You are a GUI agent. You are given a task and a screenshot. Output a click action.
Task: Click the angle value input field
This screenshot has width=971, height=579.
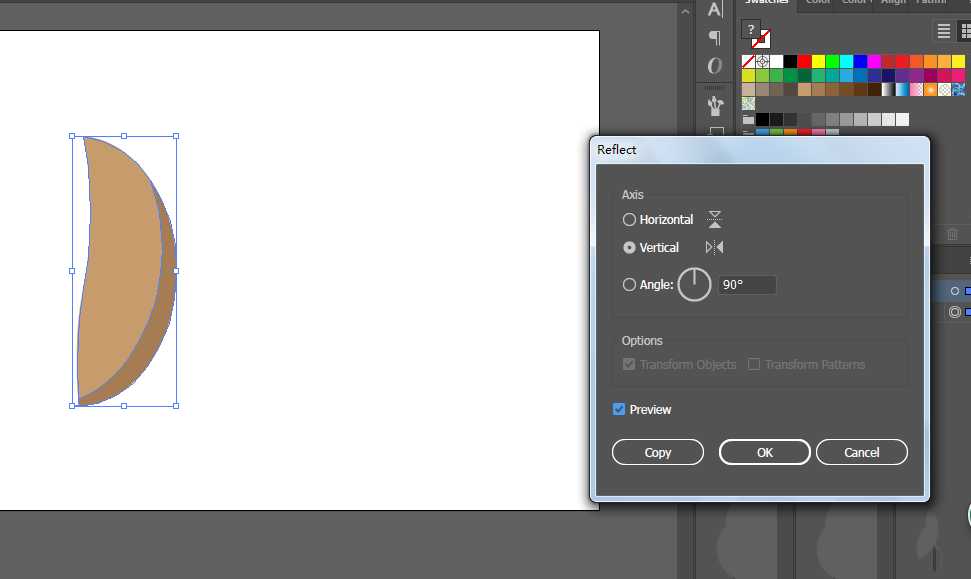coord(746,285)
